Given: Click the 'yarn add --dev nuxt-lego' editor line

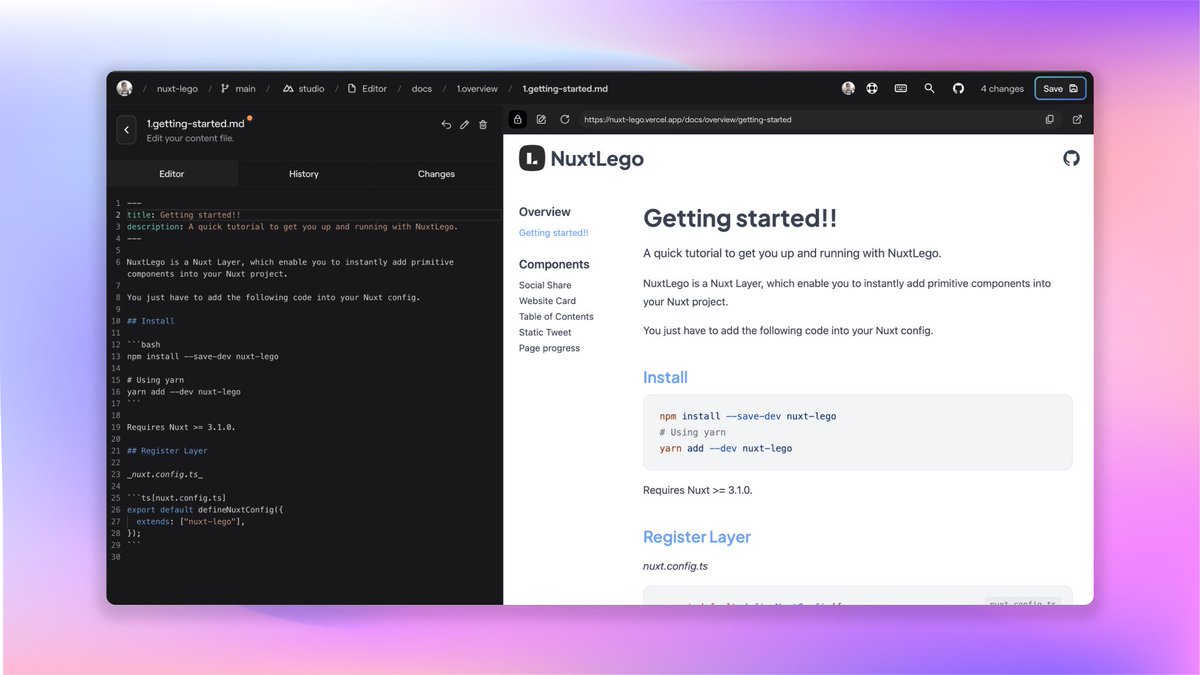Looking at the screenshot, I should pos(184,392).
